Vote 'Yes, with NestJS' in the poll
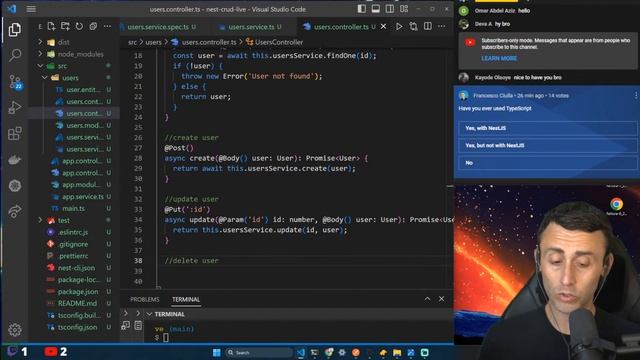This screenshot has height=360, width=640. click(547, 128)
